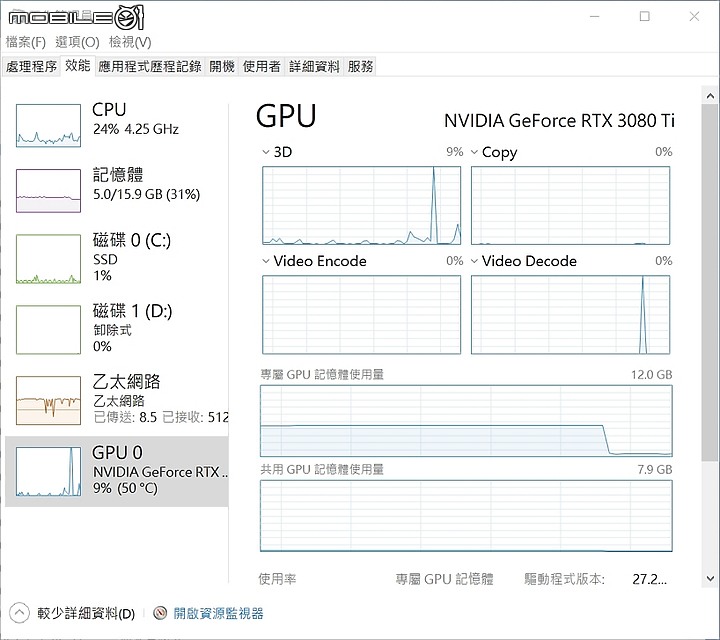Click the Video Decode usage graph
The height and width of the screenshot is (640, 720).
[570, 315]
